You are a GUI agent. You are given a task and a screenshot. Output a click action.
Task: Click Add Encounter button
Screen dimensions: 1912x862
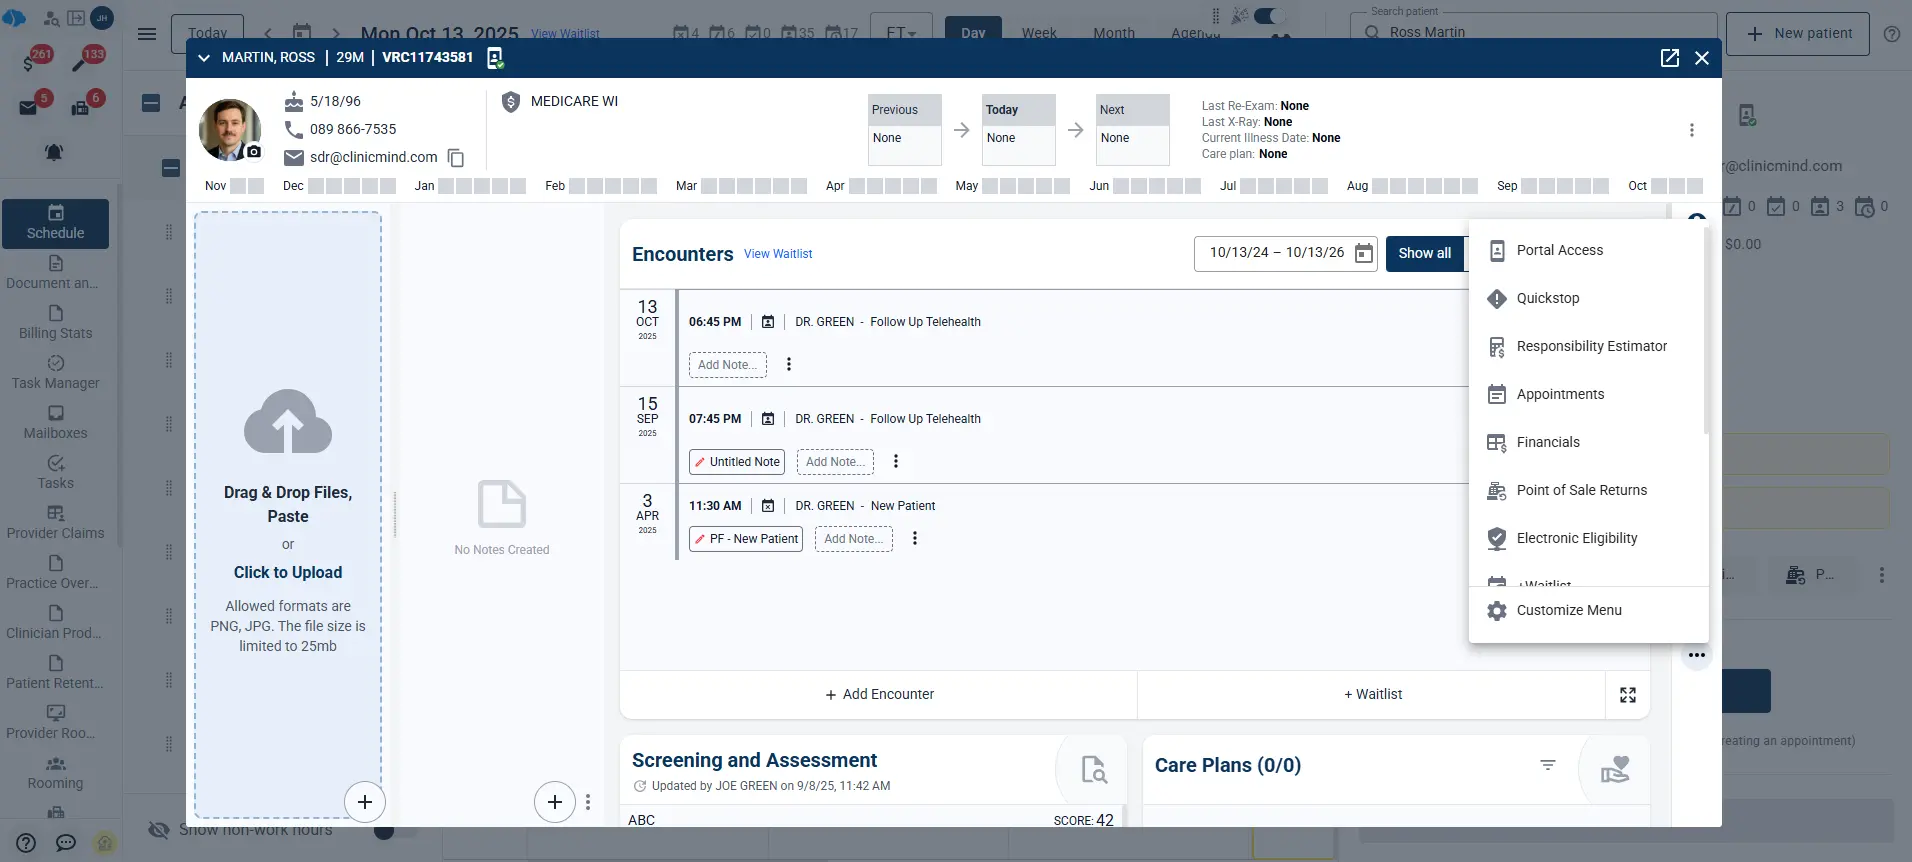pos(879,694)
